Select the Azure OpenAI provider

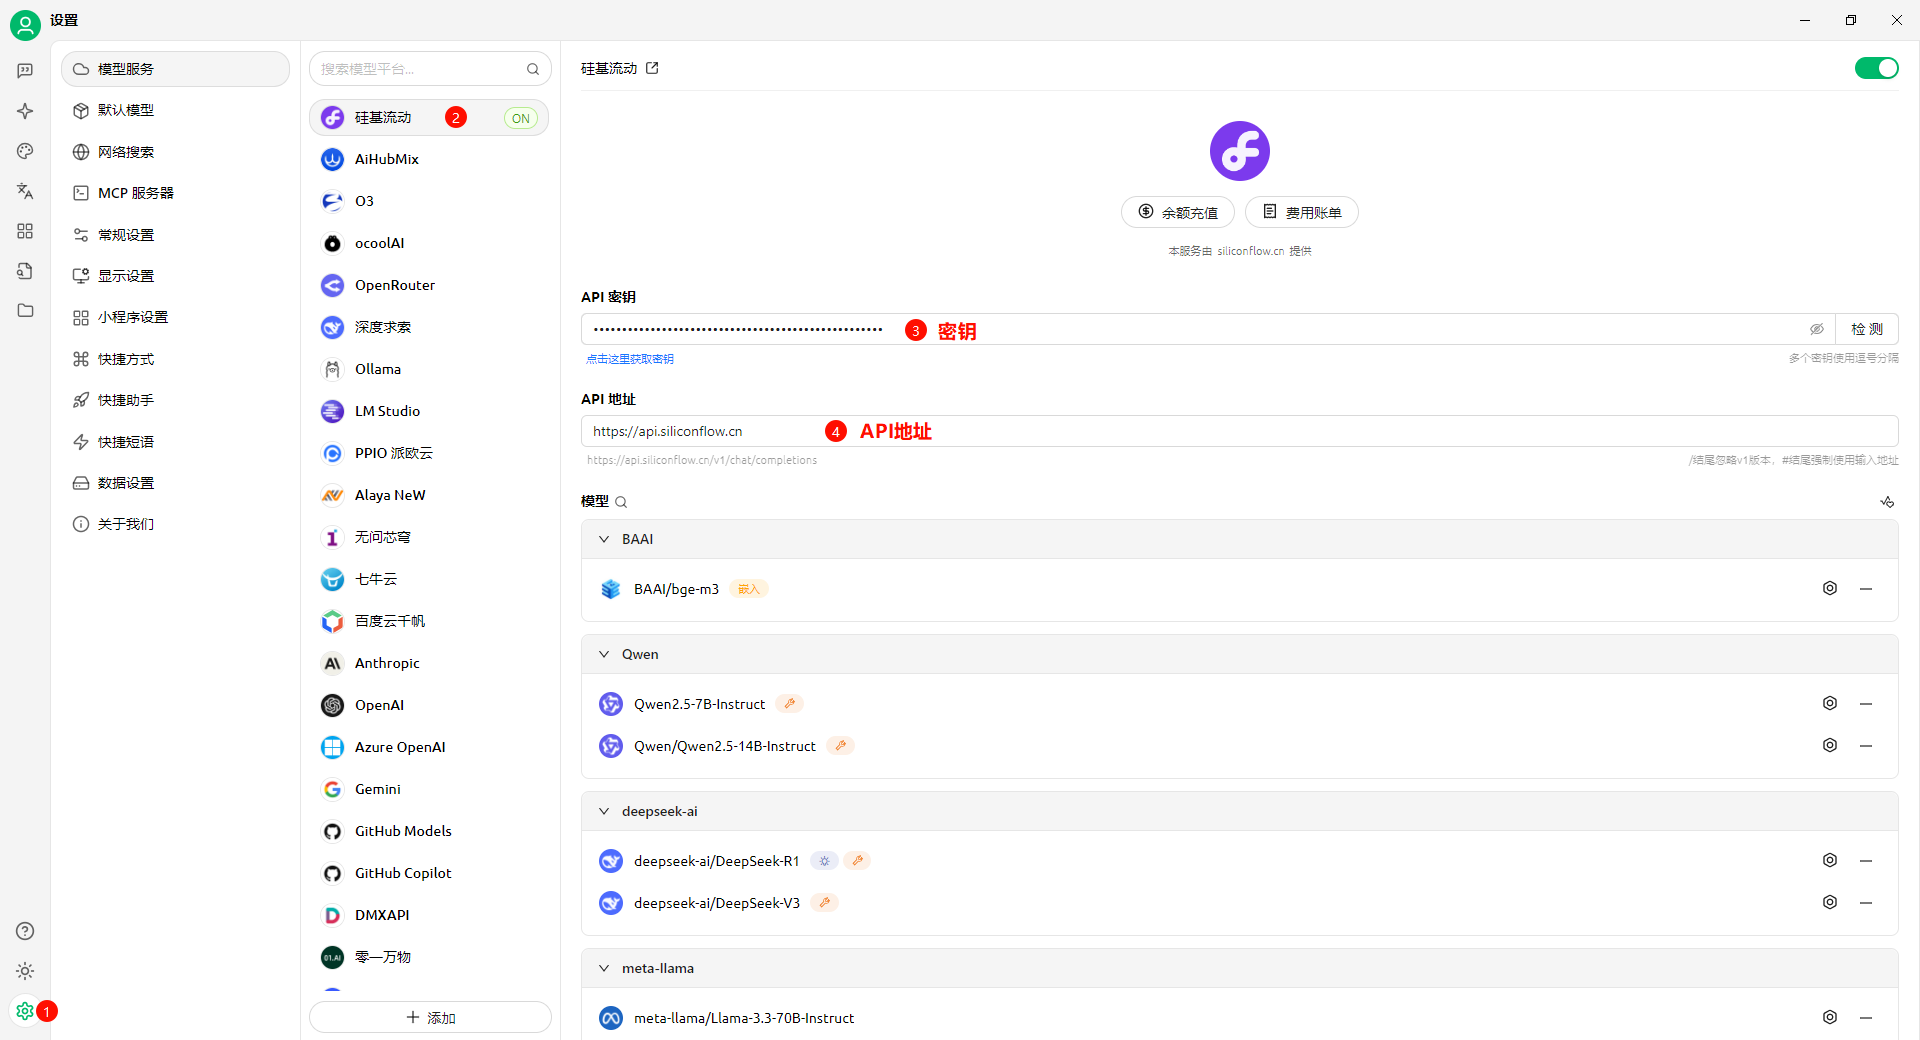[x=429, y=747]
